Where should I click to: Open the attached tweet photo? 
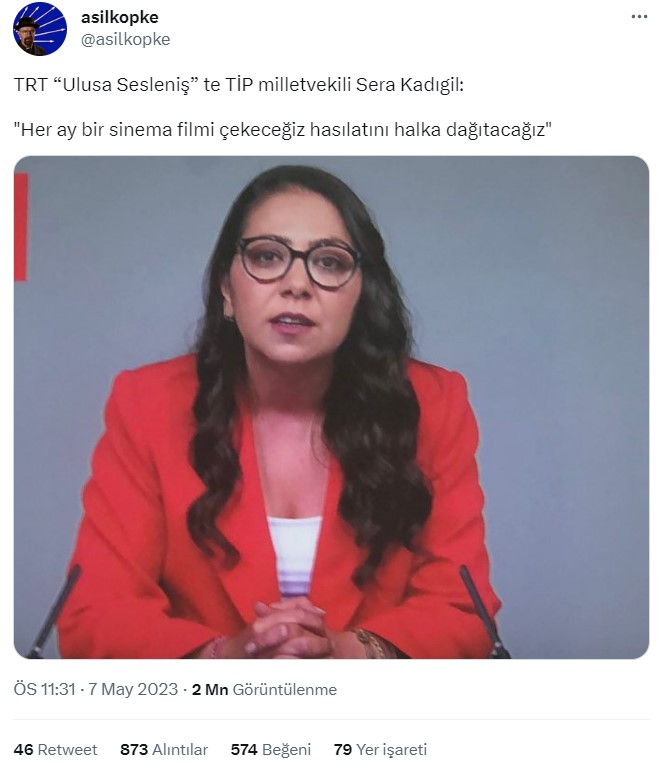[331, 407]
